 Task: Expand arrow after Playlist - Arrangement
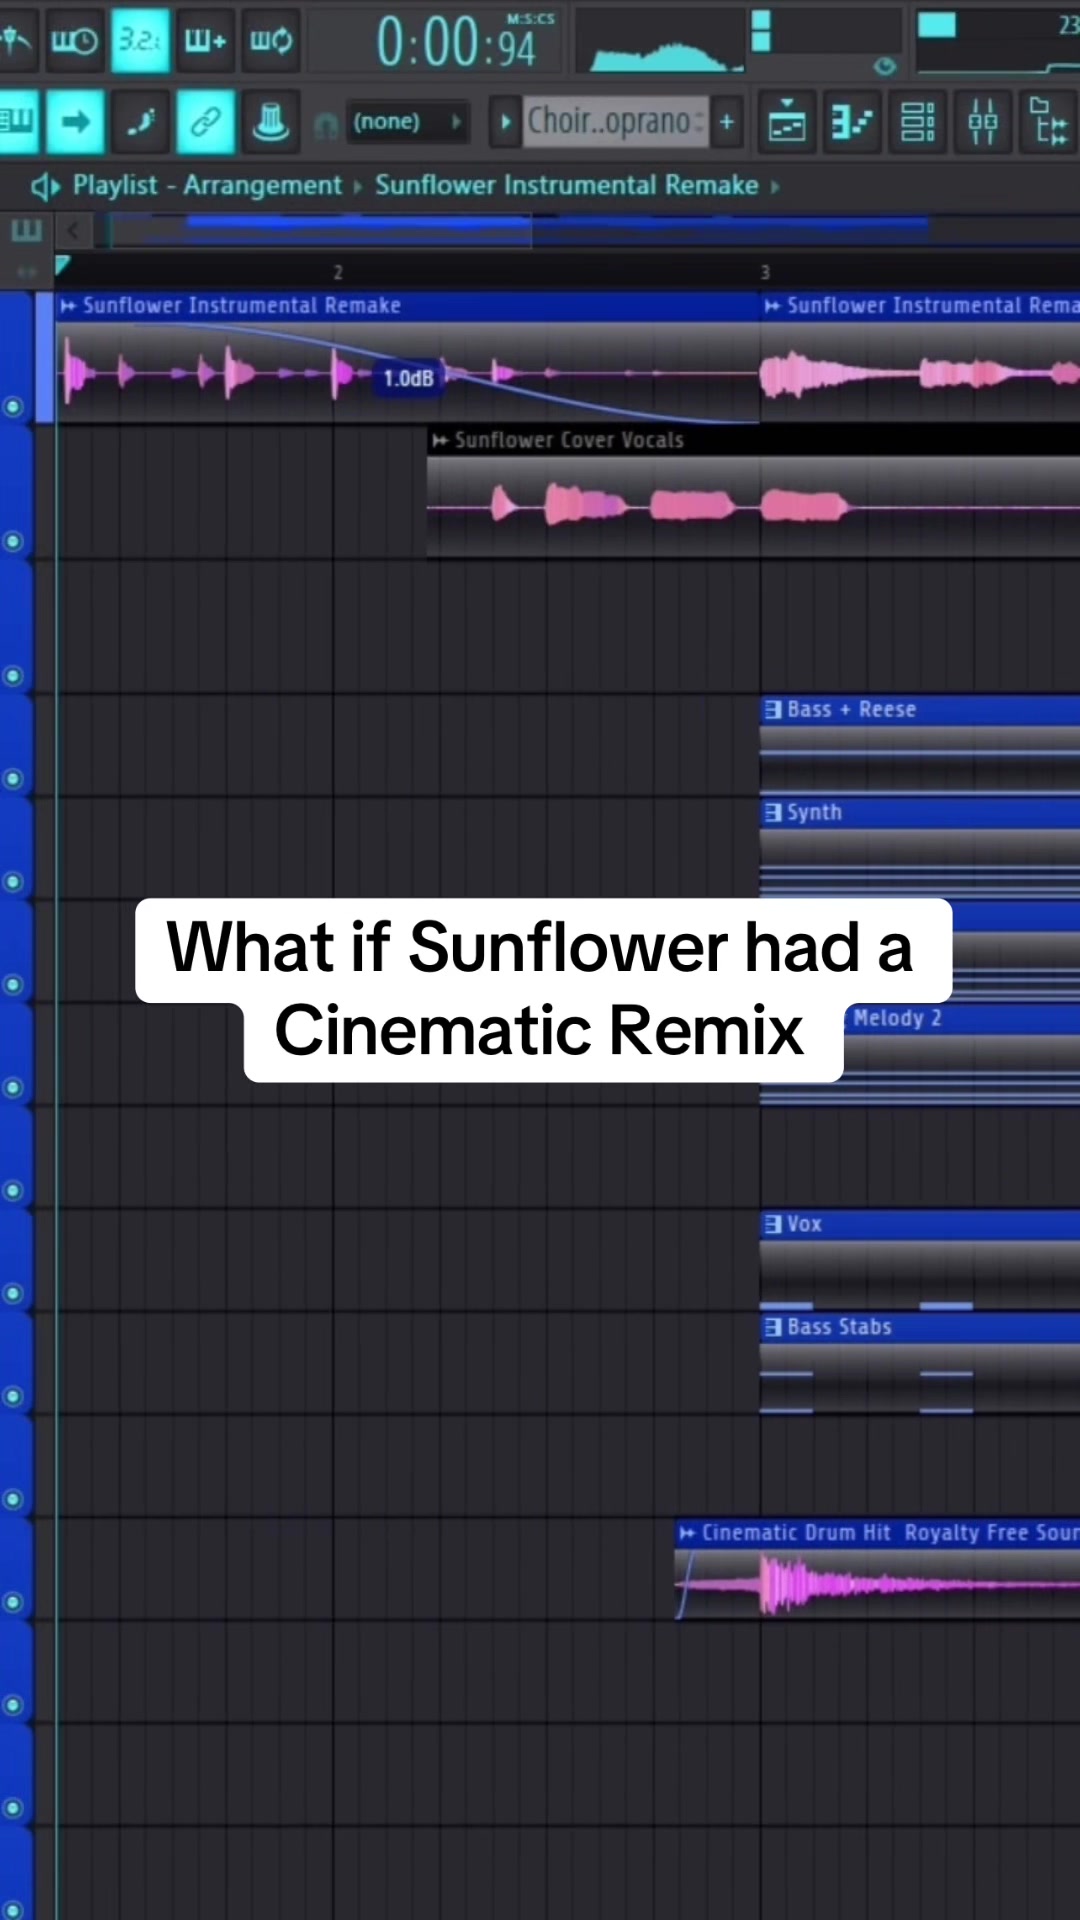(x=358, y=187)
